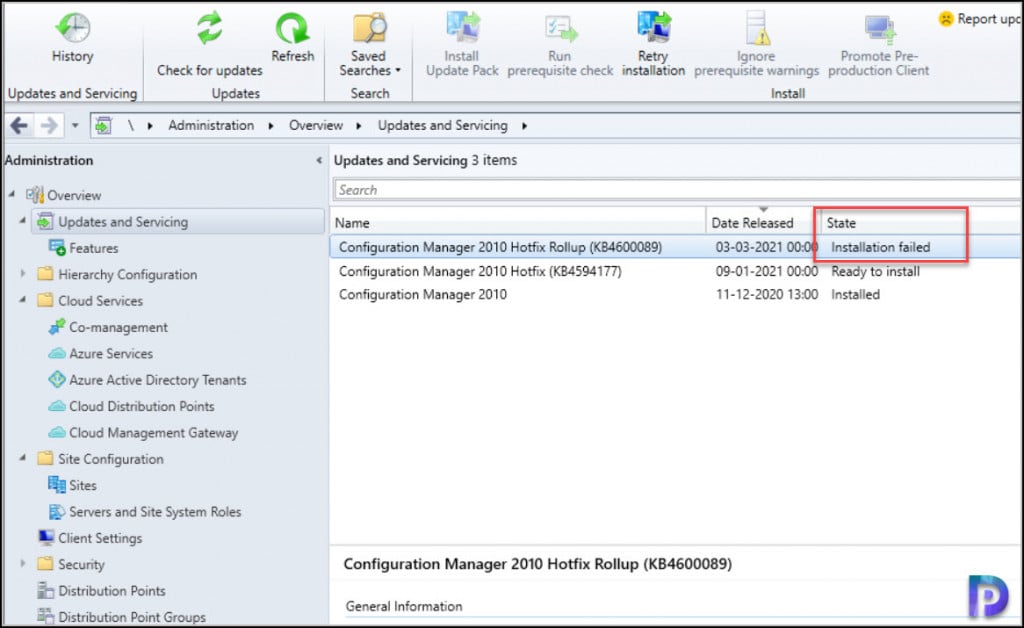Click the Run prerequisite check icon
This screenshot has width=1024, height=628.
(560, 29)
